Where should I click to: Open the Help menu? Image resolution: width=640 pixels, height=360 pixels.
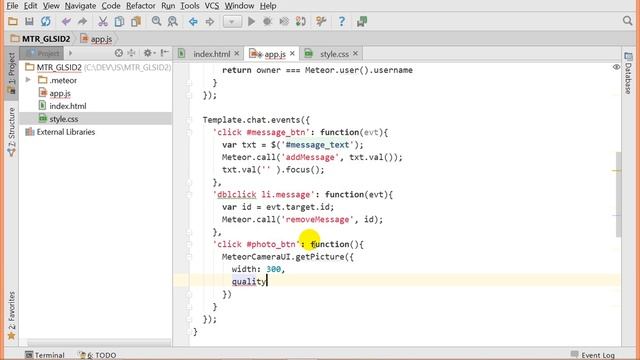click(268, 6)
